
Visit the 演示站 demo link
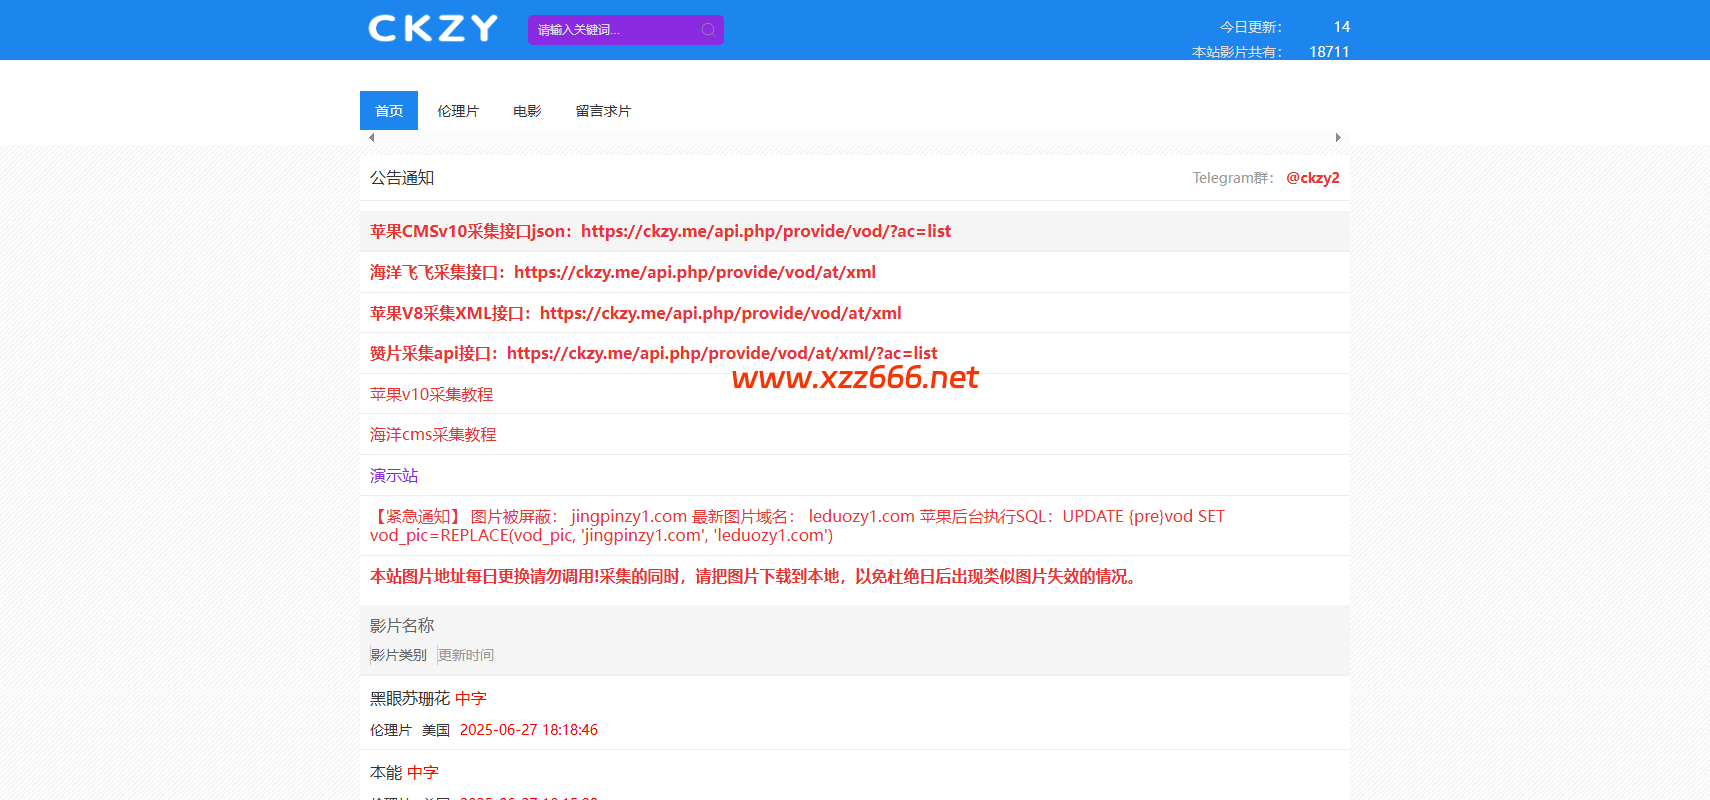pos(394,475)
